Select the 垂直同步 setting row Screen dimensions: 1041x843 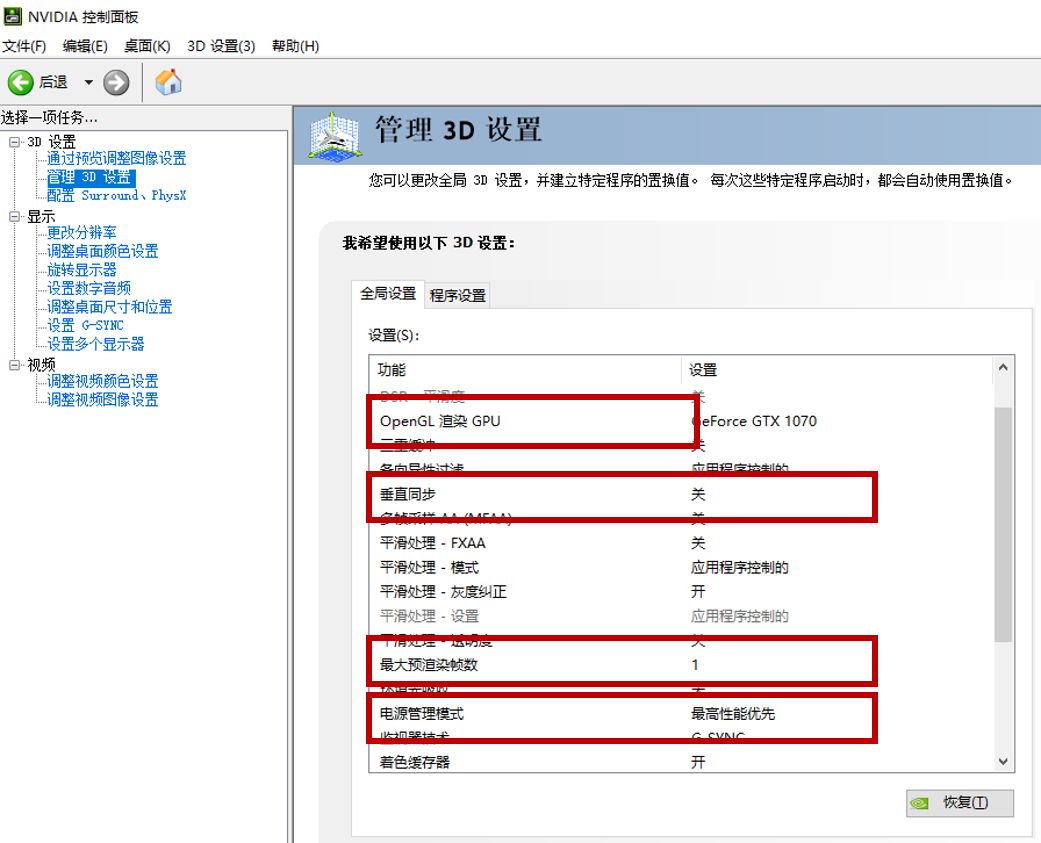pos(681,495)
